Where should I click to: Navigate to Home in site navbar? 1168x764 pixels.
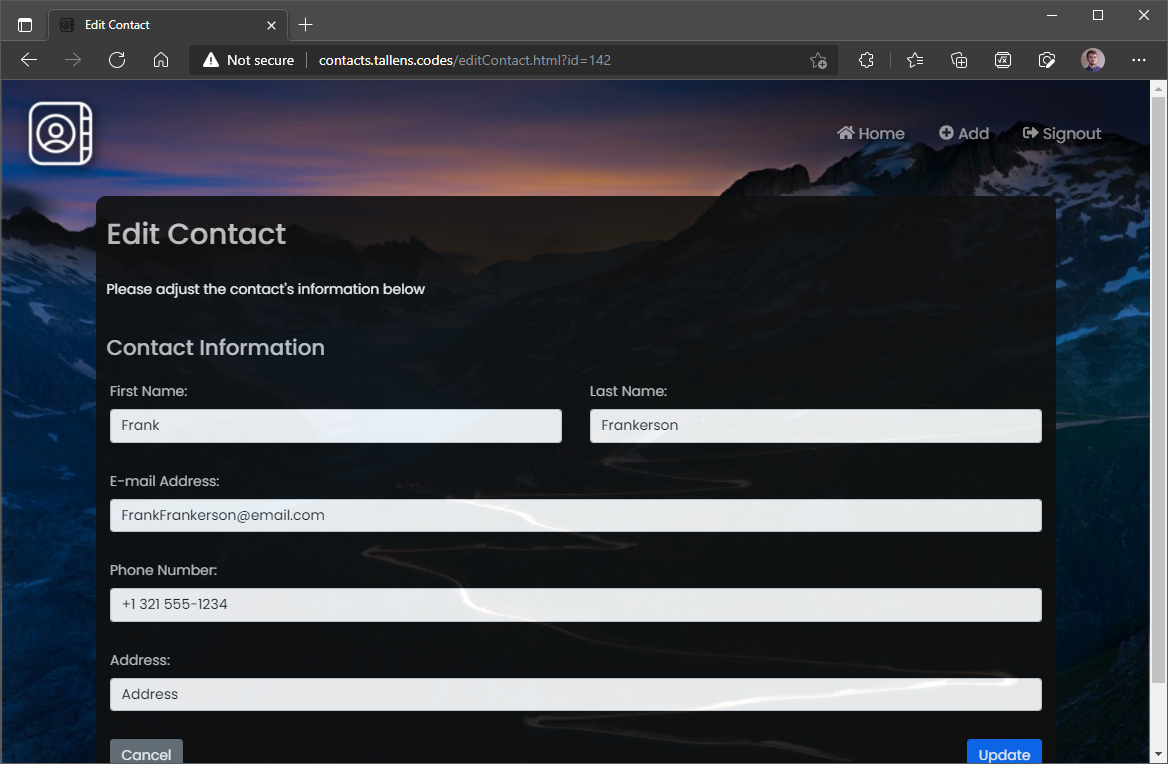(871, 133)
